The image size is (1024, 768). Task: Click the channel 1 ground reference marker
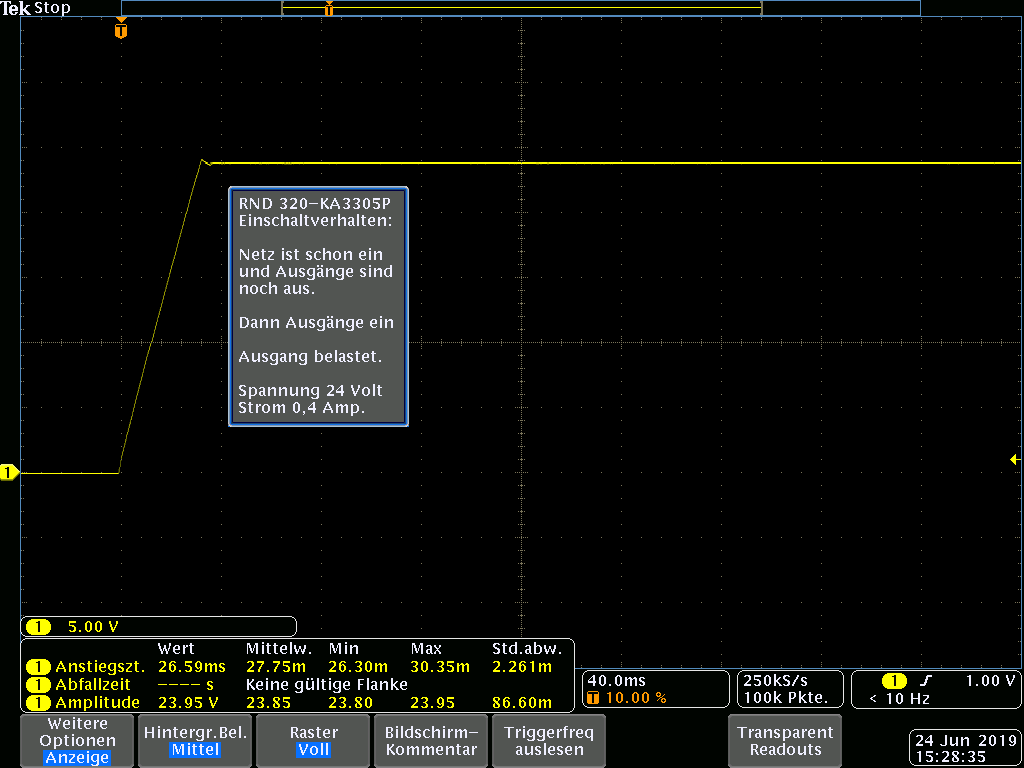(x=9, y=472)
